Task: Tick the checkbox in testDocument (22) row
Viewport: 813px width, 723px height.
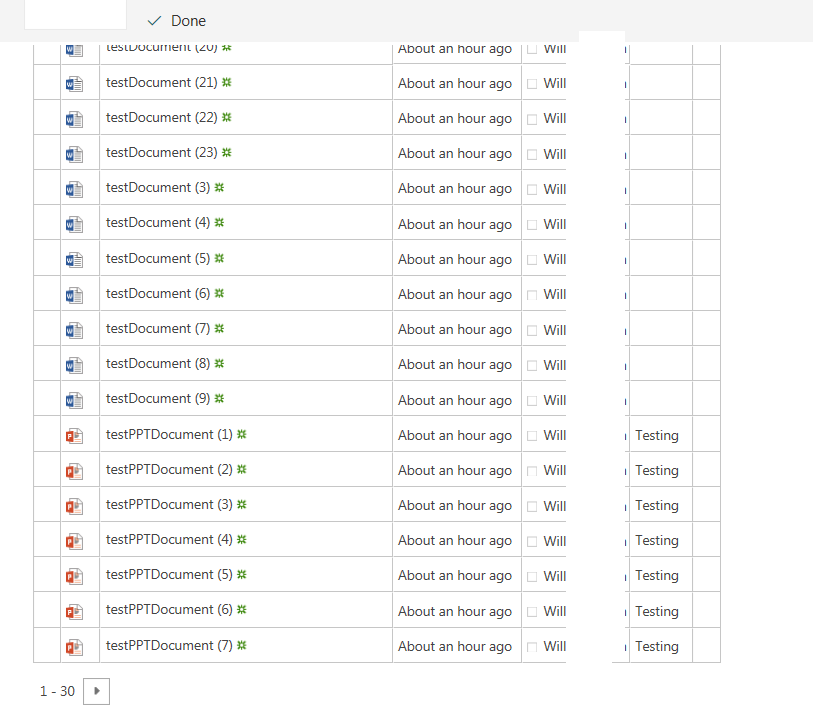Action: [x=532, y=119]
